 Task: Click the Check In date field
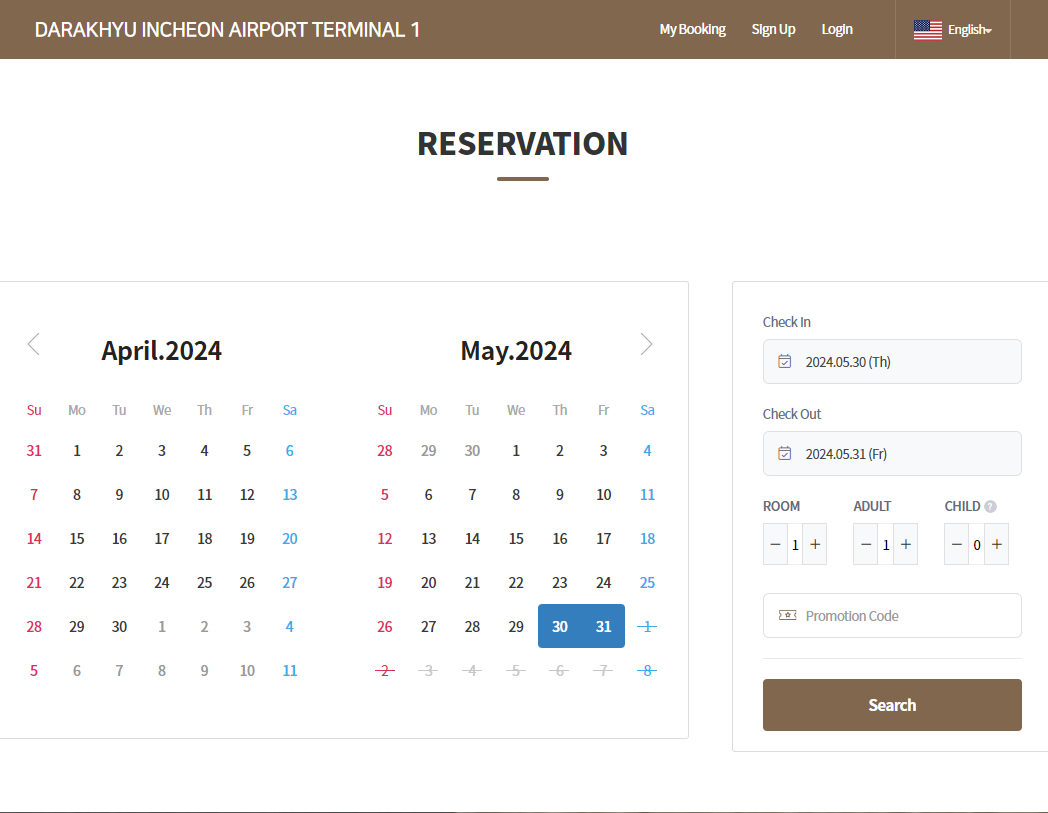892,362
